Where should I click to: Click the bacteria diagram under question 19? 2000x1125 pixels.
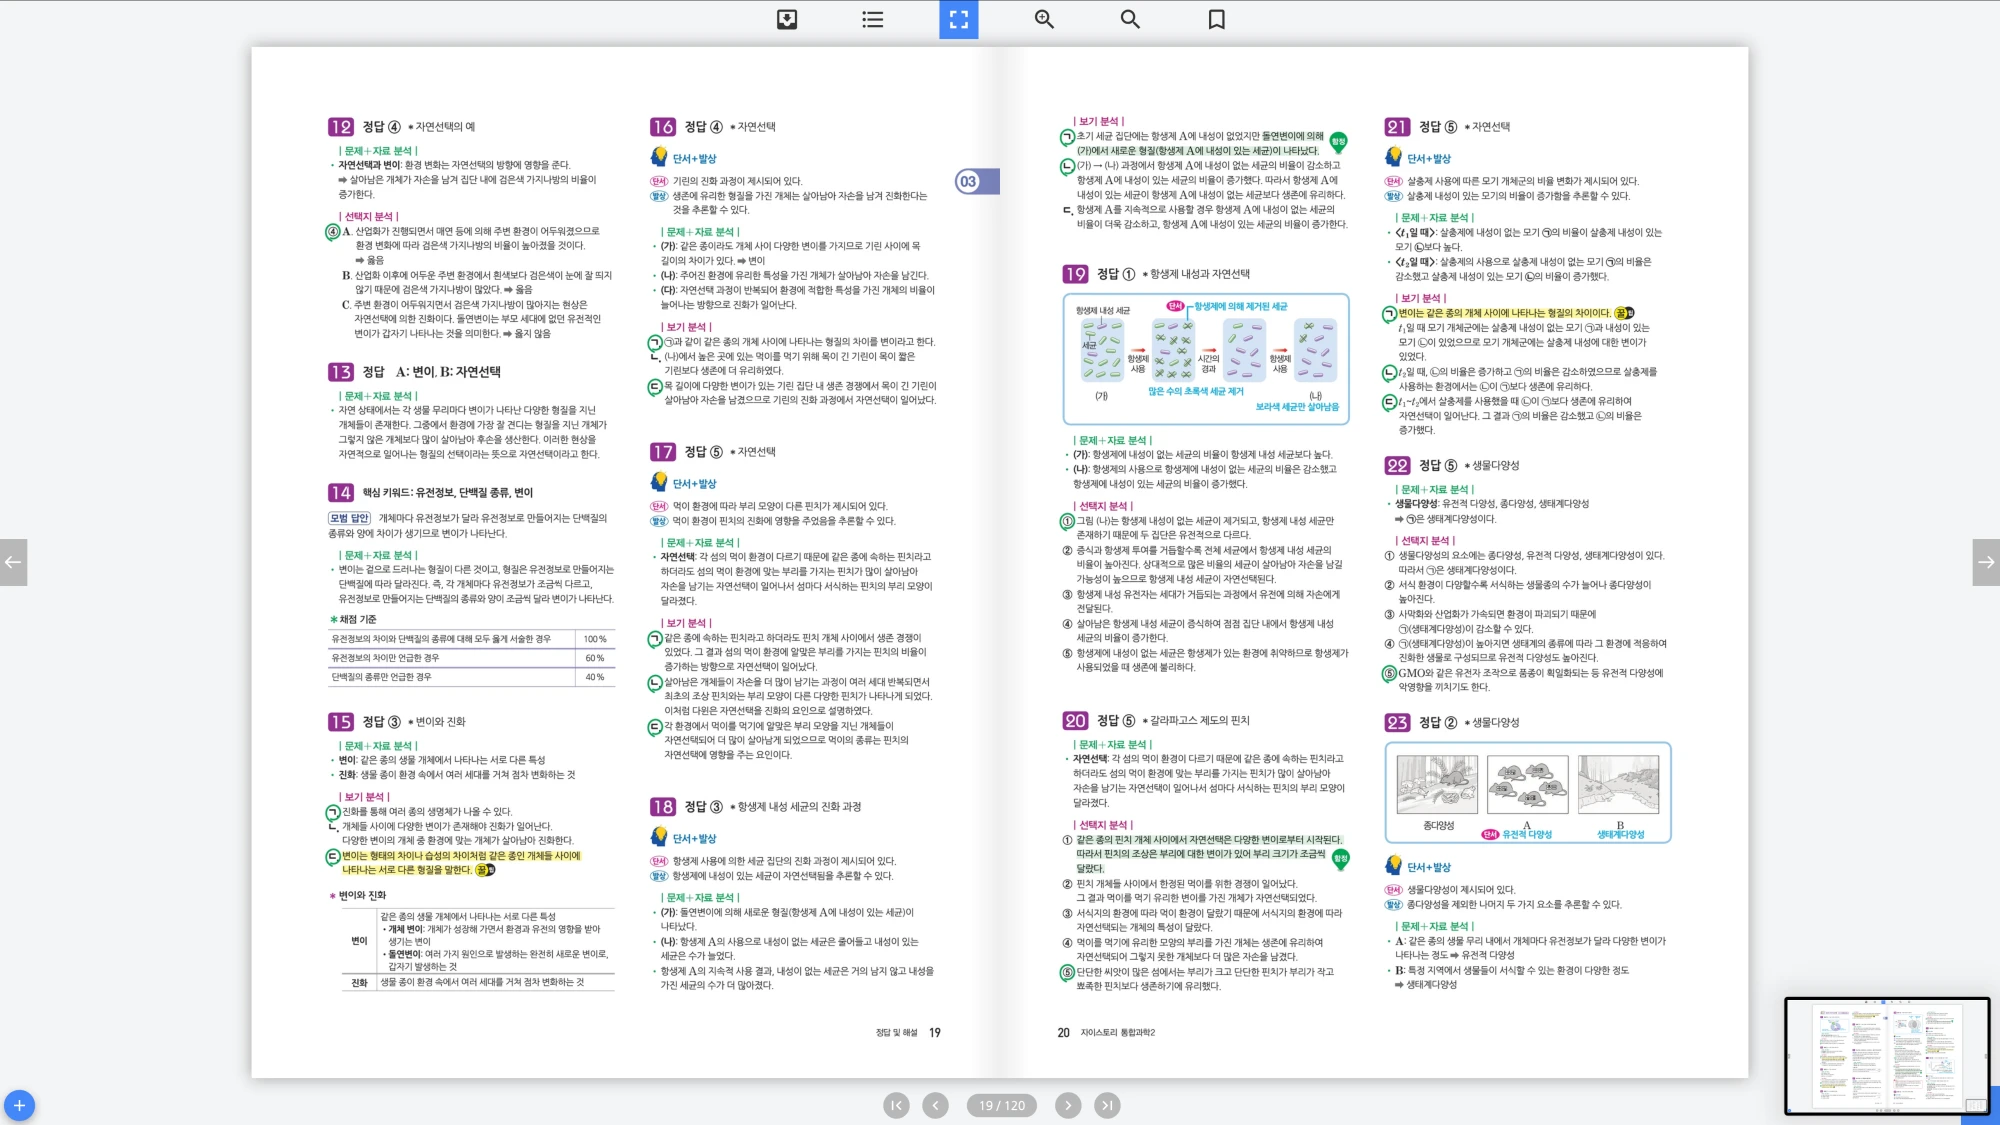[1206, 358]
